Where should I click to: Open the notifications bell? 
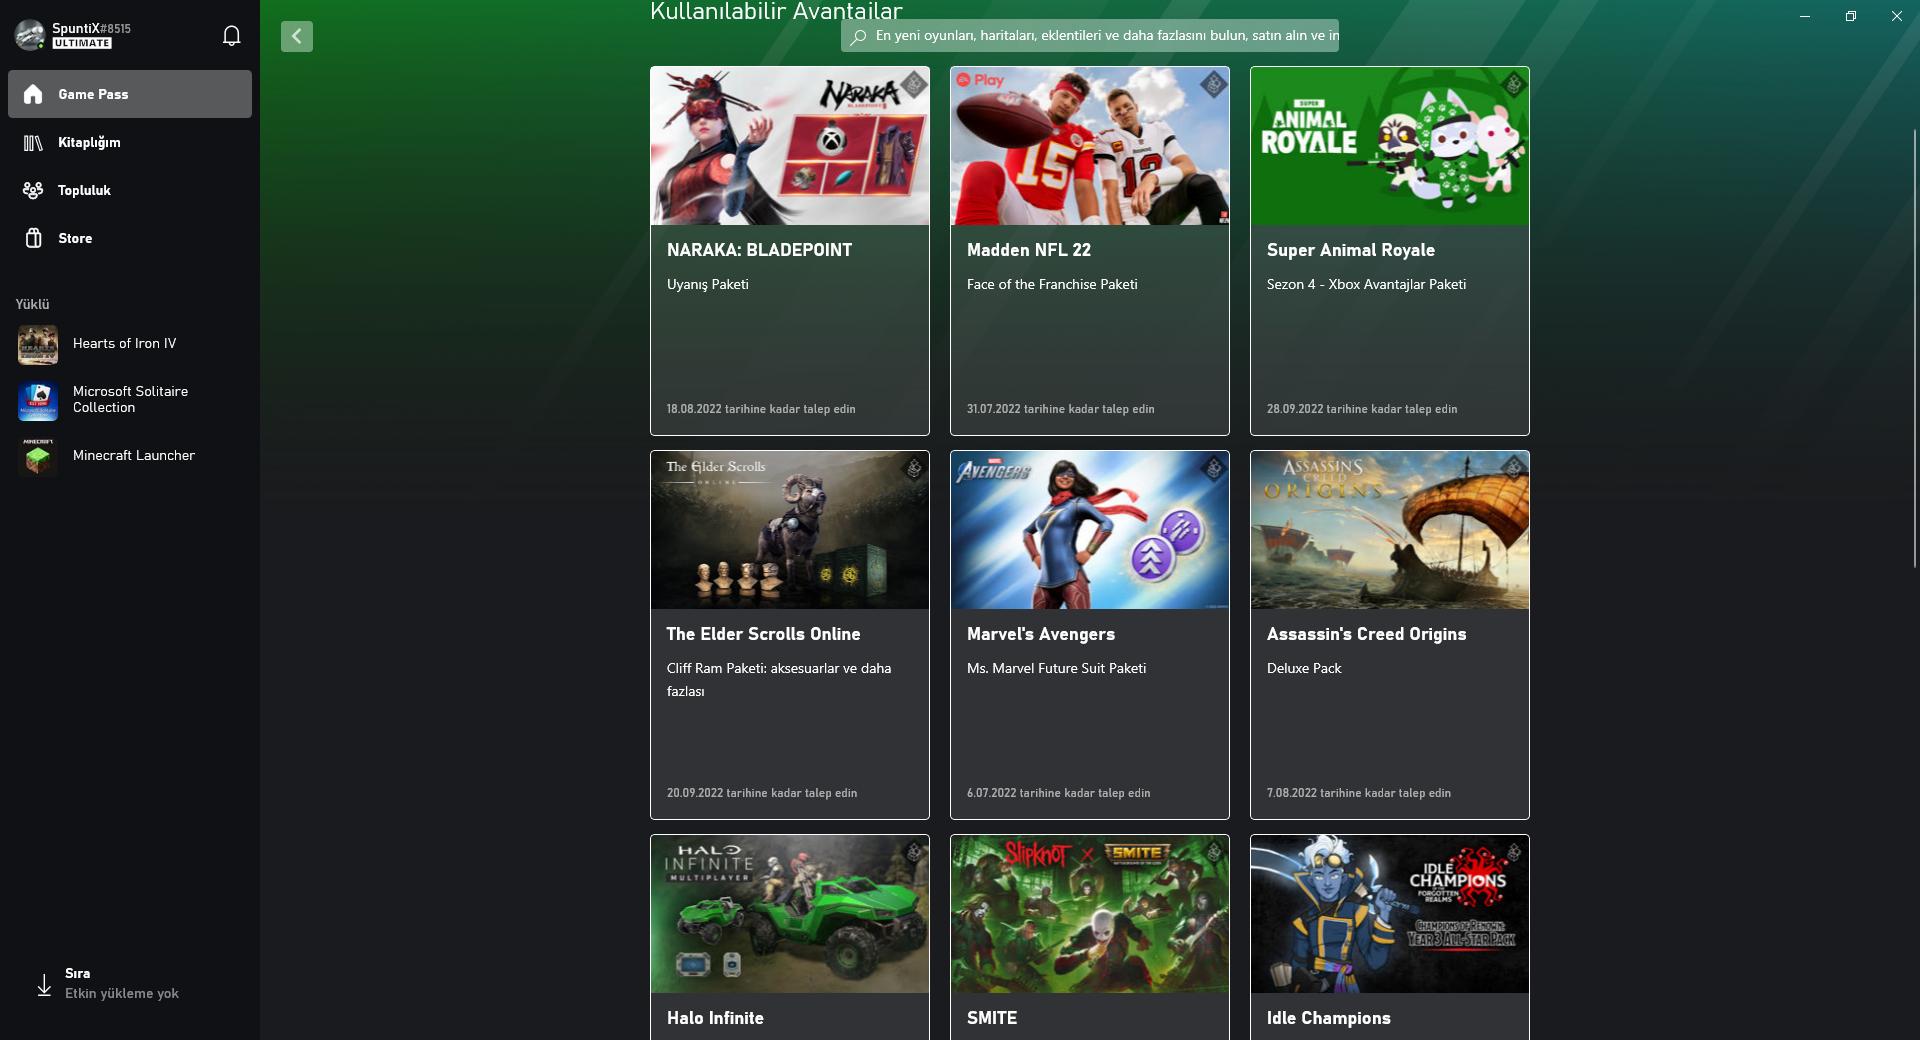tap(231, 36)
